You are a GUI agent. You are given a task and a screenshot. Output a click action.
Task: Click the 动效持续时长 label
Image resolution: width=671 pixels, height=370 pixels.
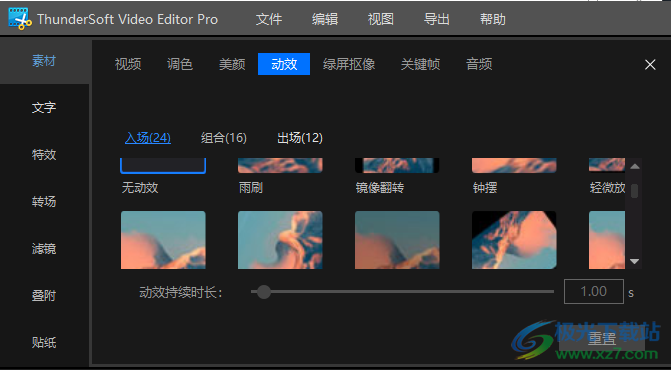[181, 293]
